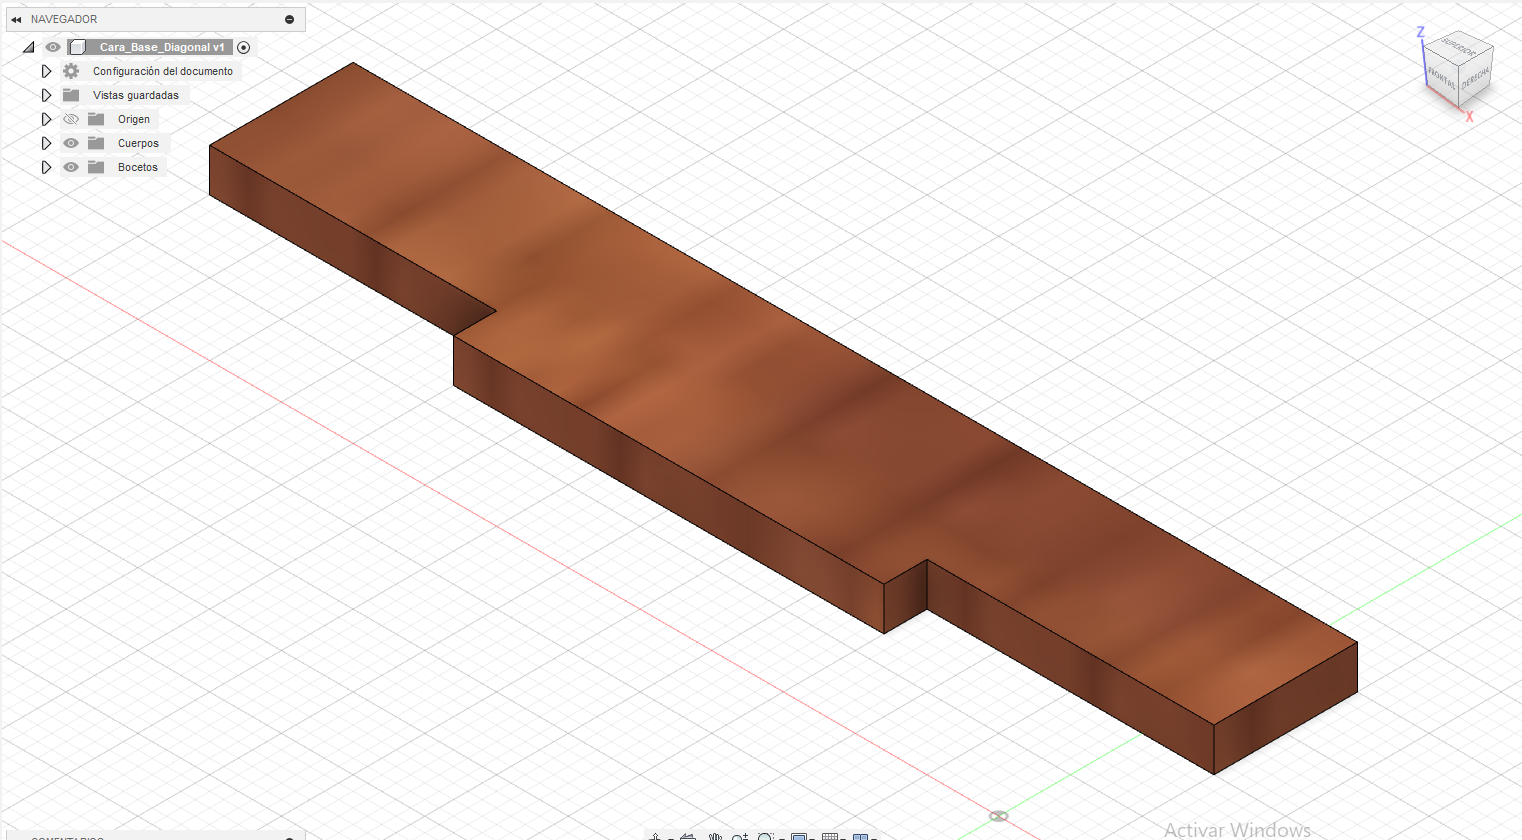This screenshot has width=1522, height=840.
Task: Select the Cara_Base_Diagonal v1 component name
Action: tap(162, 47)
